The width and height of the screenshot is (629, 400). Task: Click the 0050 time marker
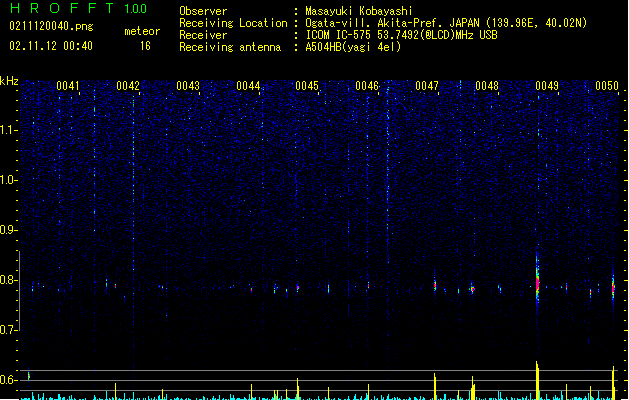point(607,86)
